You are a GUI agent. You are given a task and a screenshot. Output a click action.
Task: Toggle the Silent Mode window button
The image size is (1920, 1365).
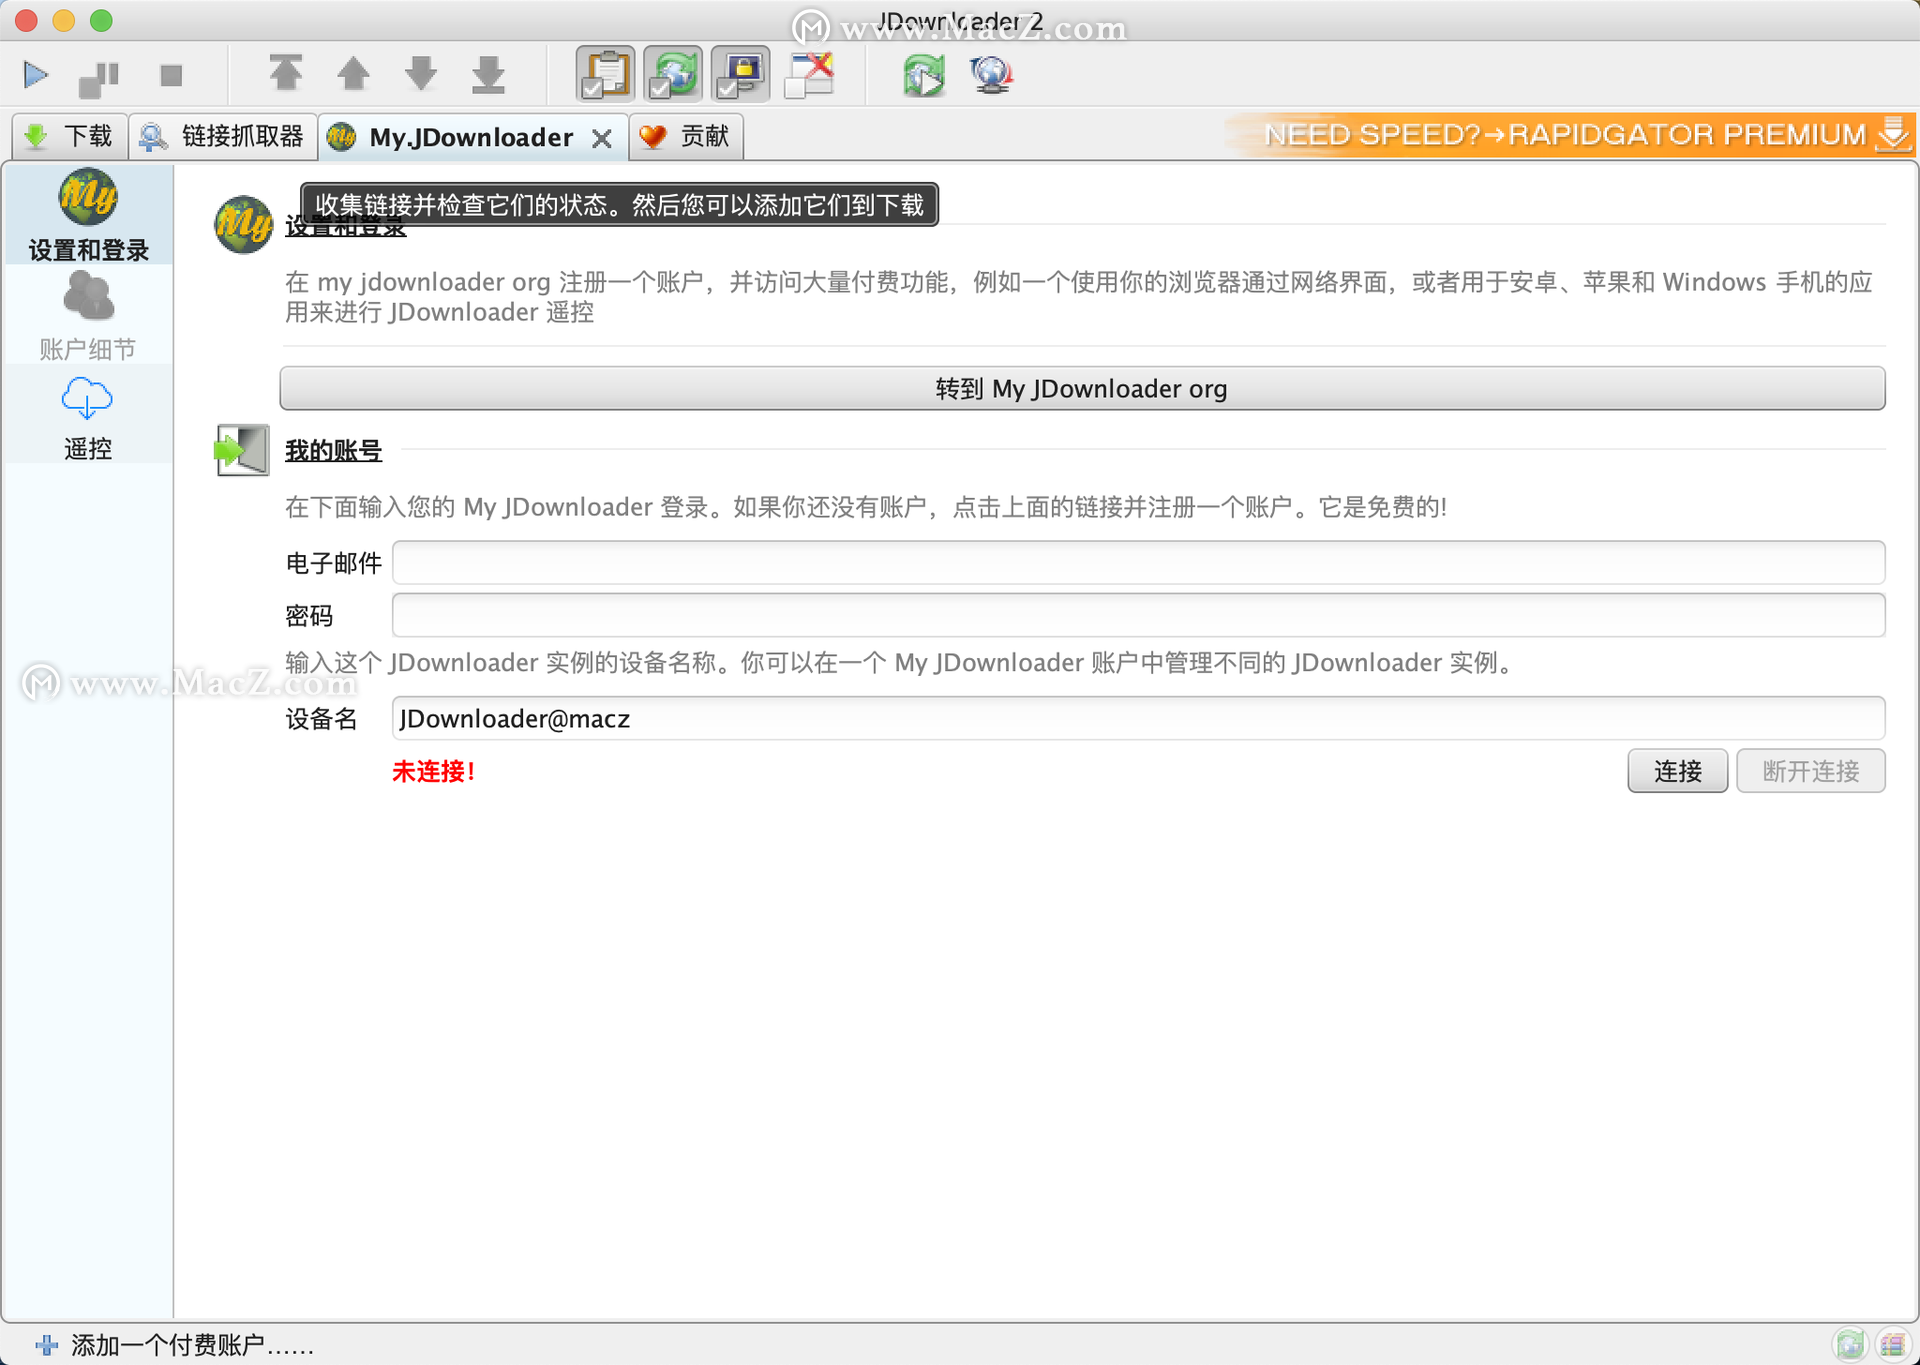point(810,75)
